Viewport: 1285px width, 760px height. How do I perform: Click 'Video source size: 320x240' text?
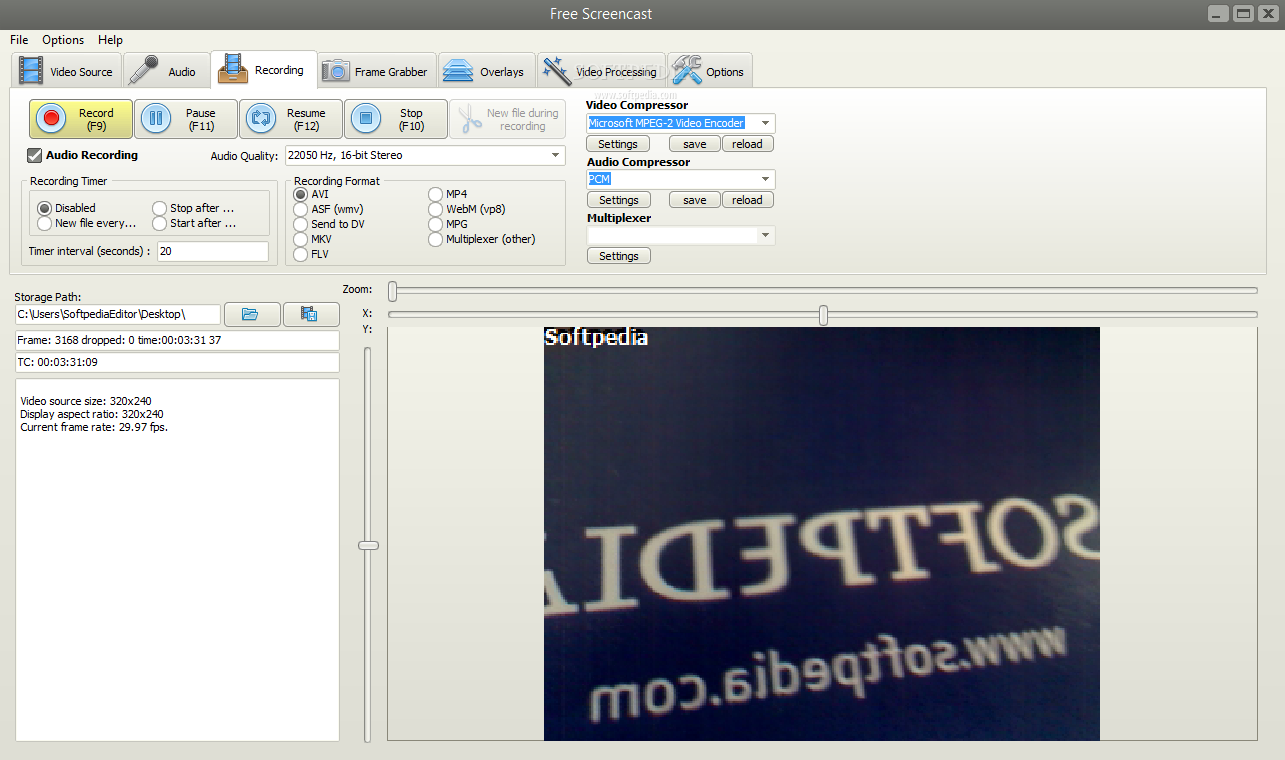pos(86,401)
